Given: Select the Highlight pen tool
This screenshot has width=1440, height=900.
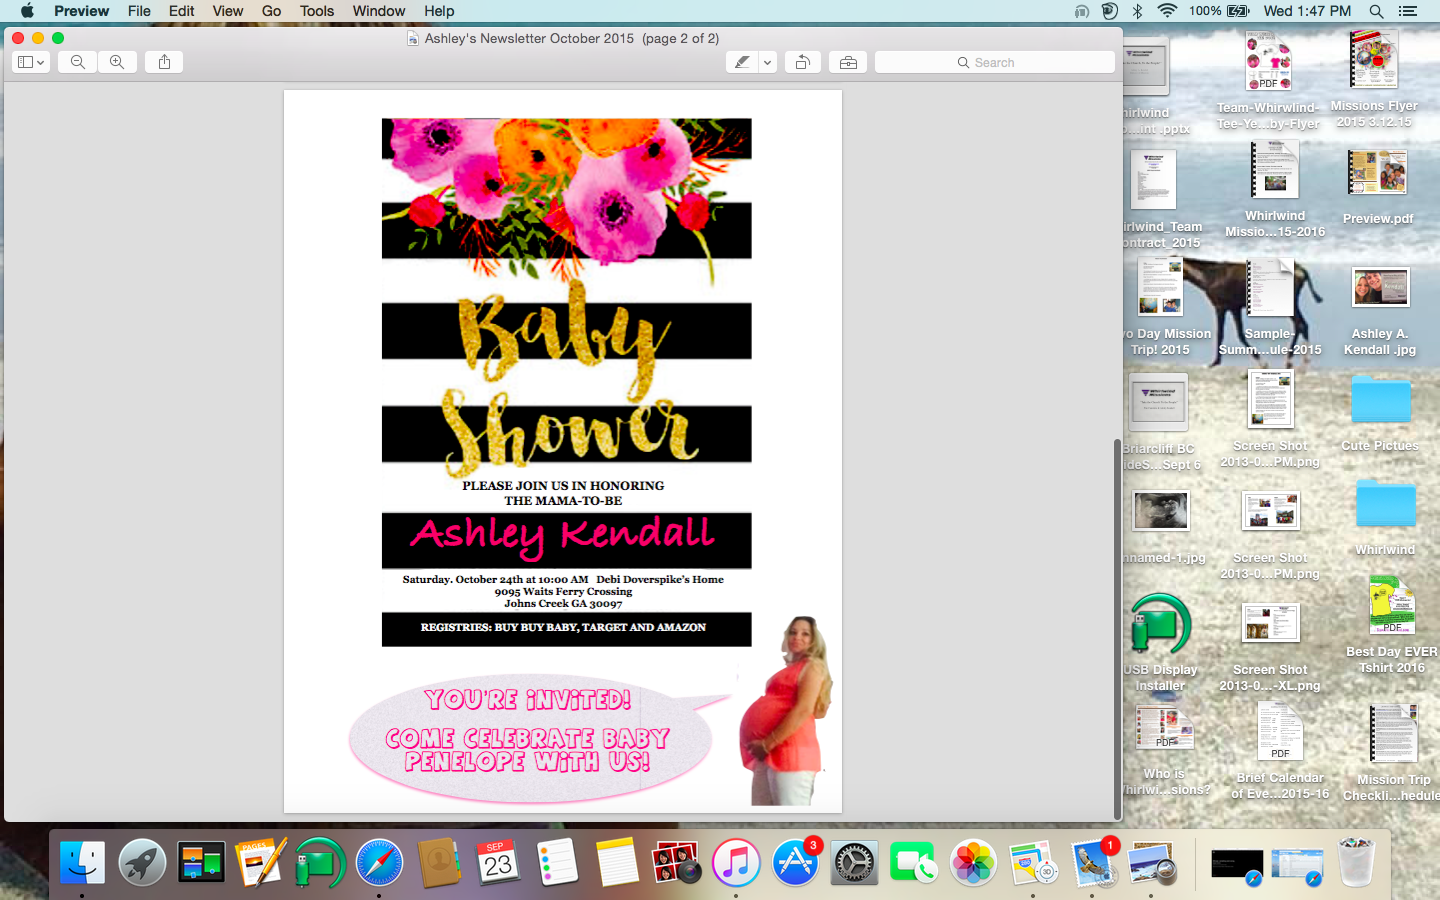Looking at the screenshot, I should point(741,62).
